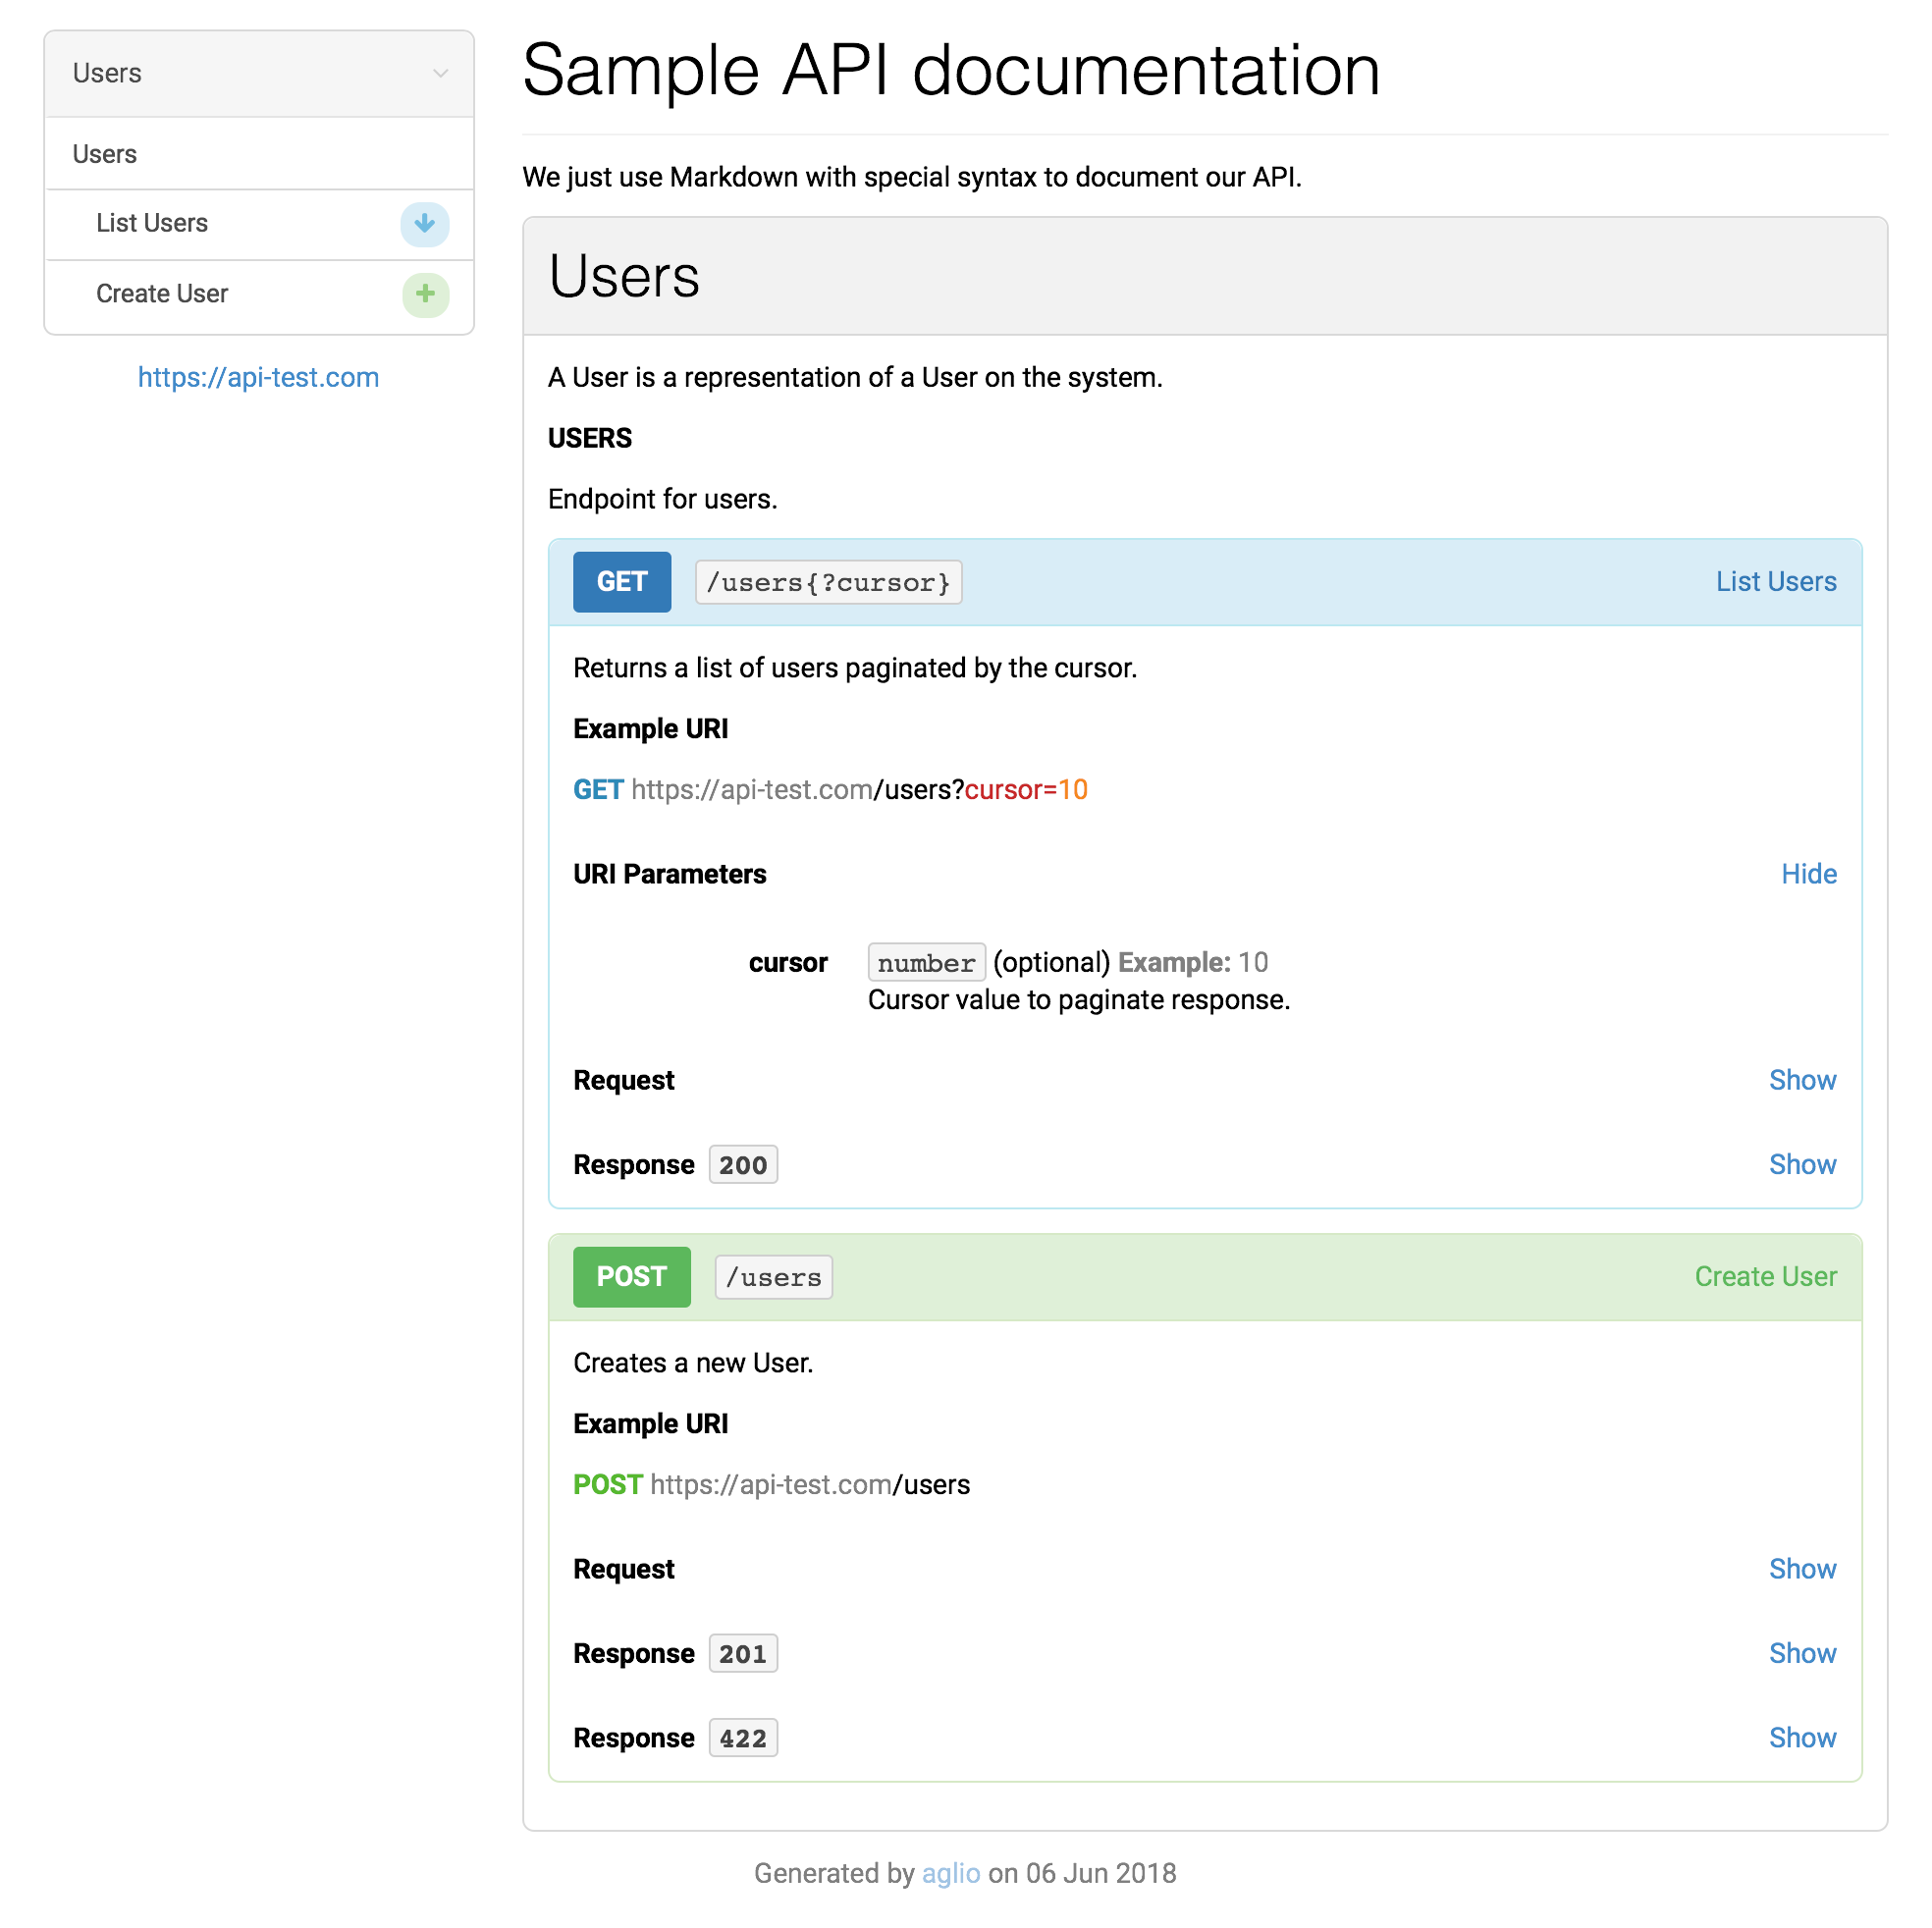
Task: Click the cursor parameter name
Action: [x=788, y=963]
